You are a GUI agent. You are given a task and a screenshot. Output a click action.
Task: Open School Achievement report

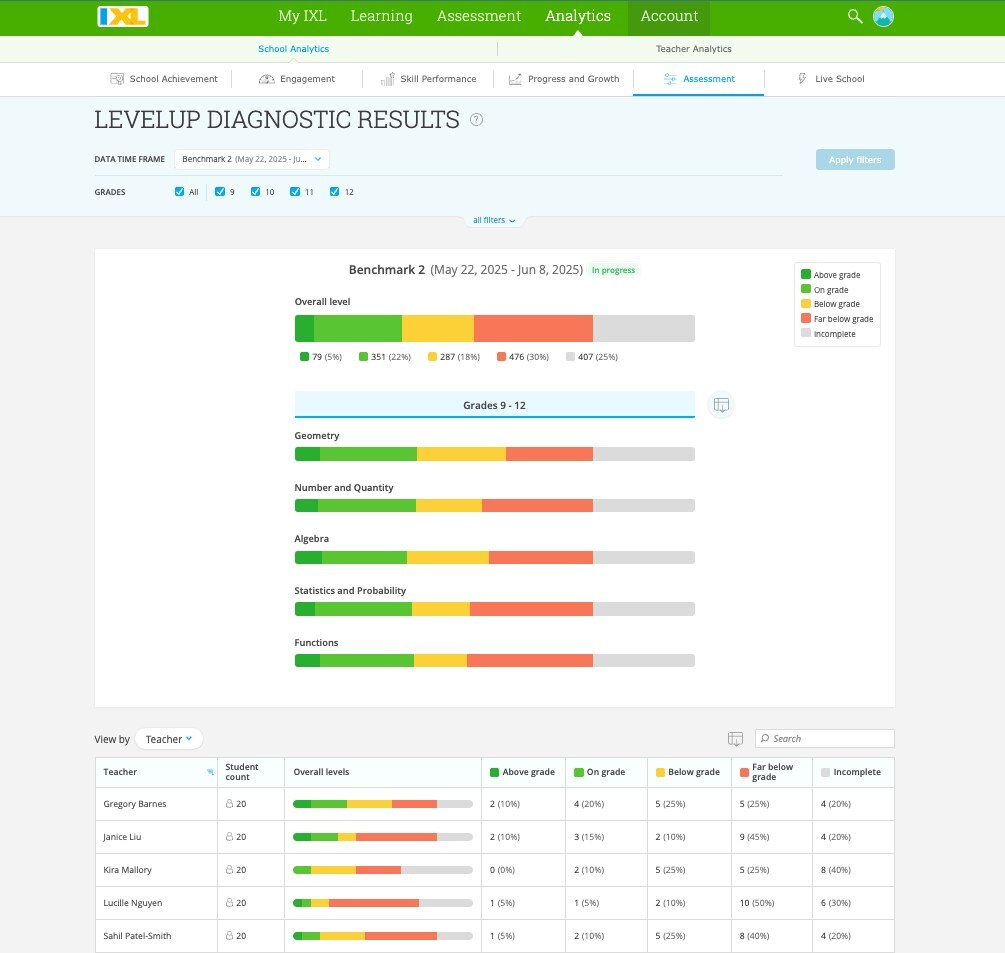[x=164, y=79]
